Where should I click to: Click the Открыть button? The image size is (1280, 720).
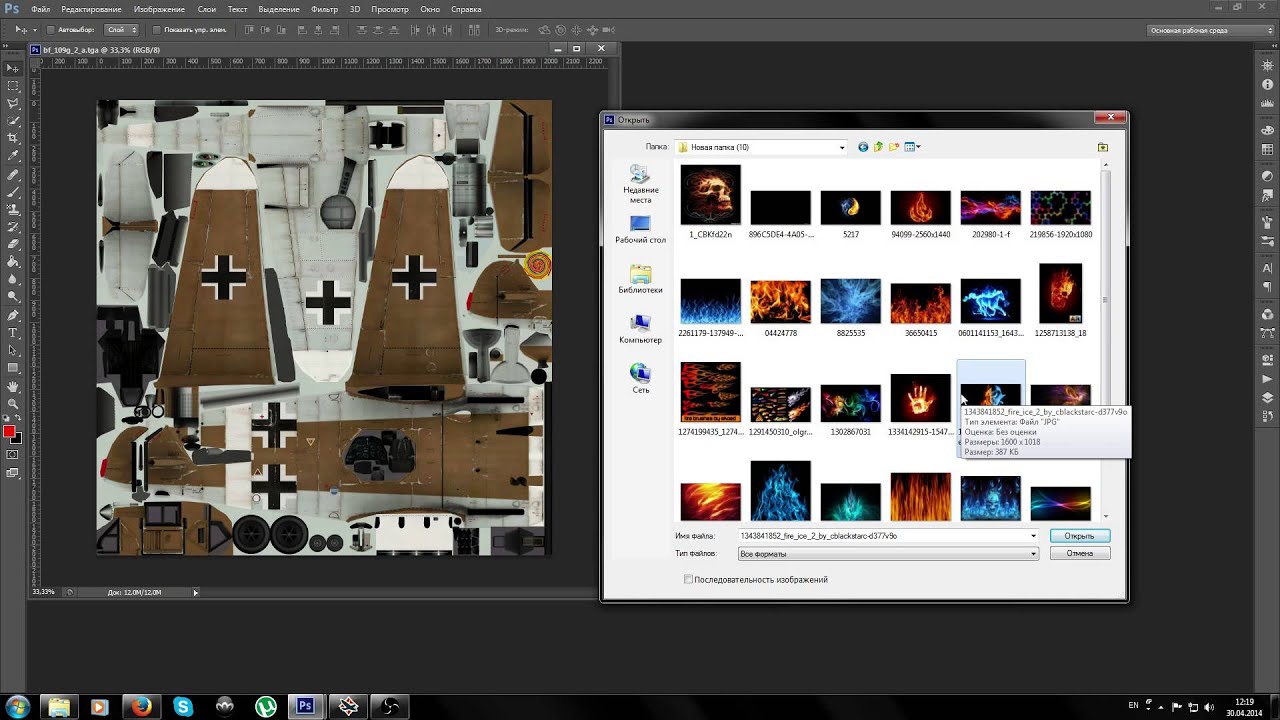click(1079, 536)
